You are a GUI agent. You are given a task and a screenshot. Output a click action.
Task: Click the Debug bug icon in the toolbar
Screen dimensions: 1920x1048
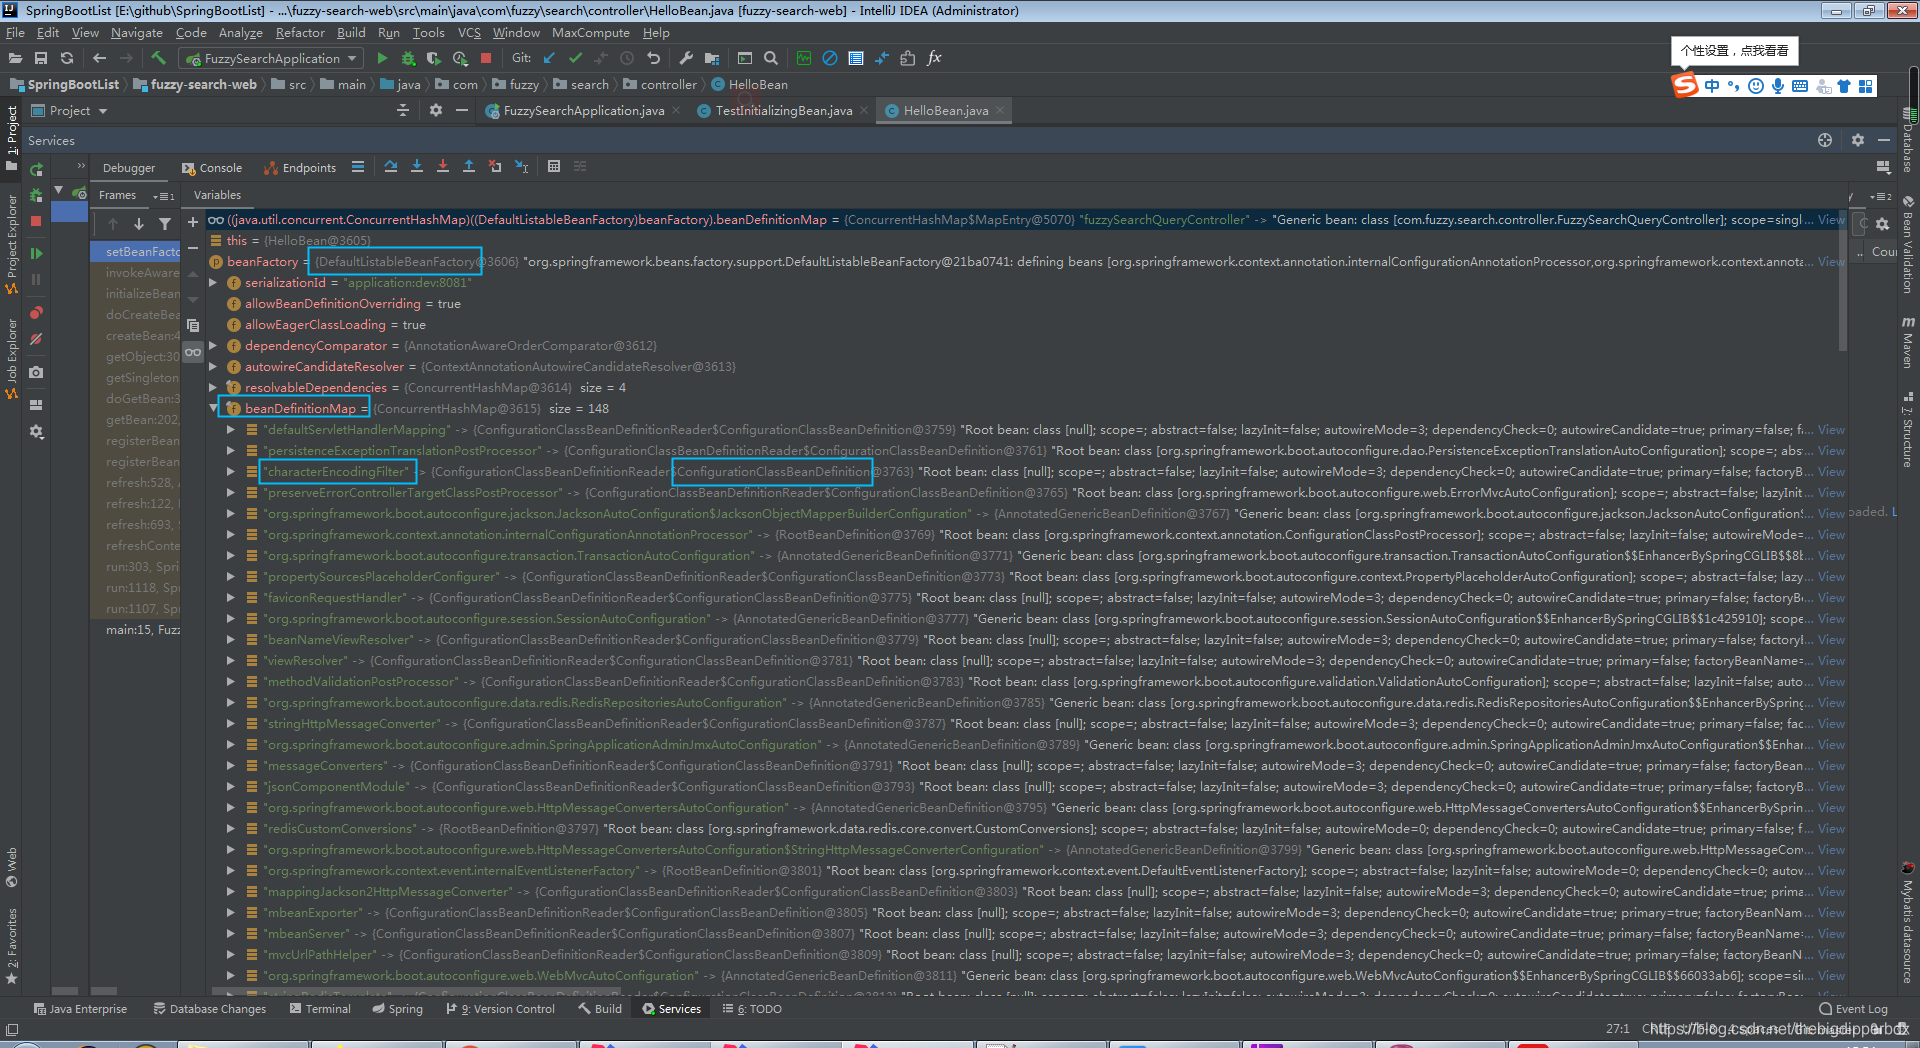(x=408, y=58)
